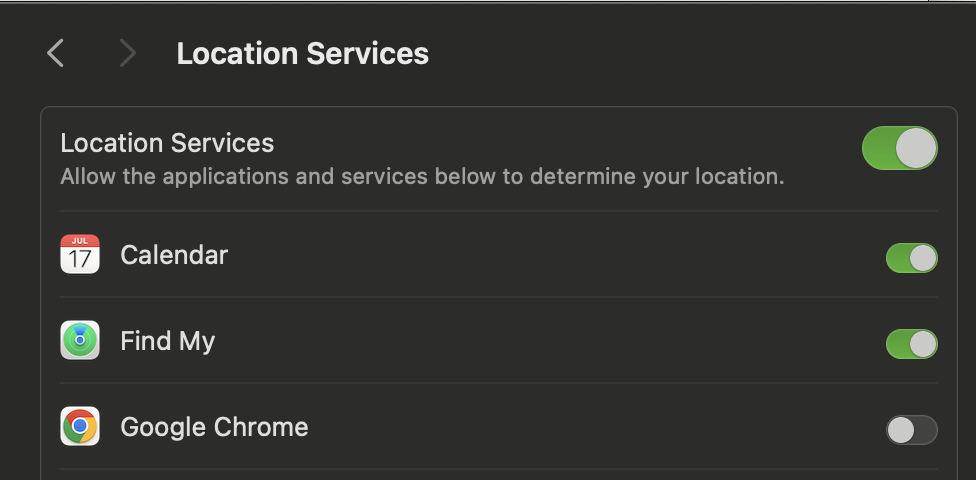The width and height of the screenshot is (976, 480).
Task: Enable location access for Google Chrome
Action: coord(911,430)
